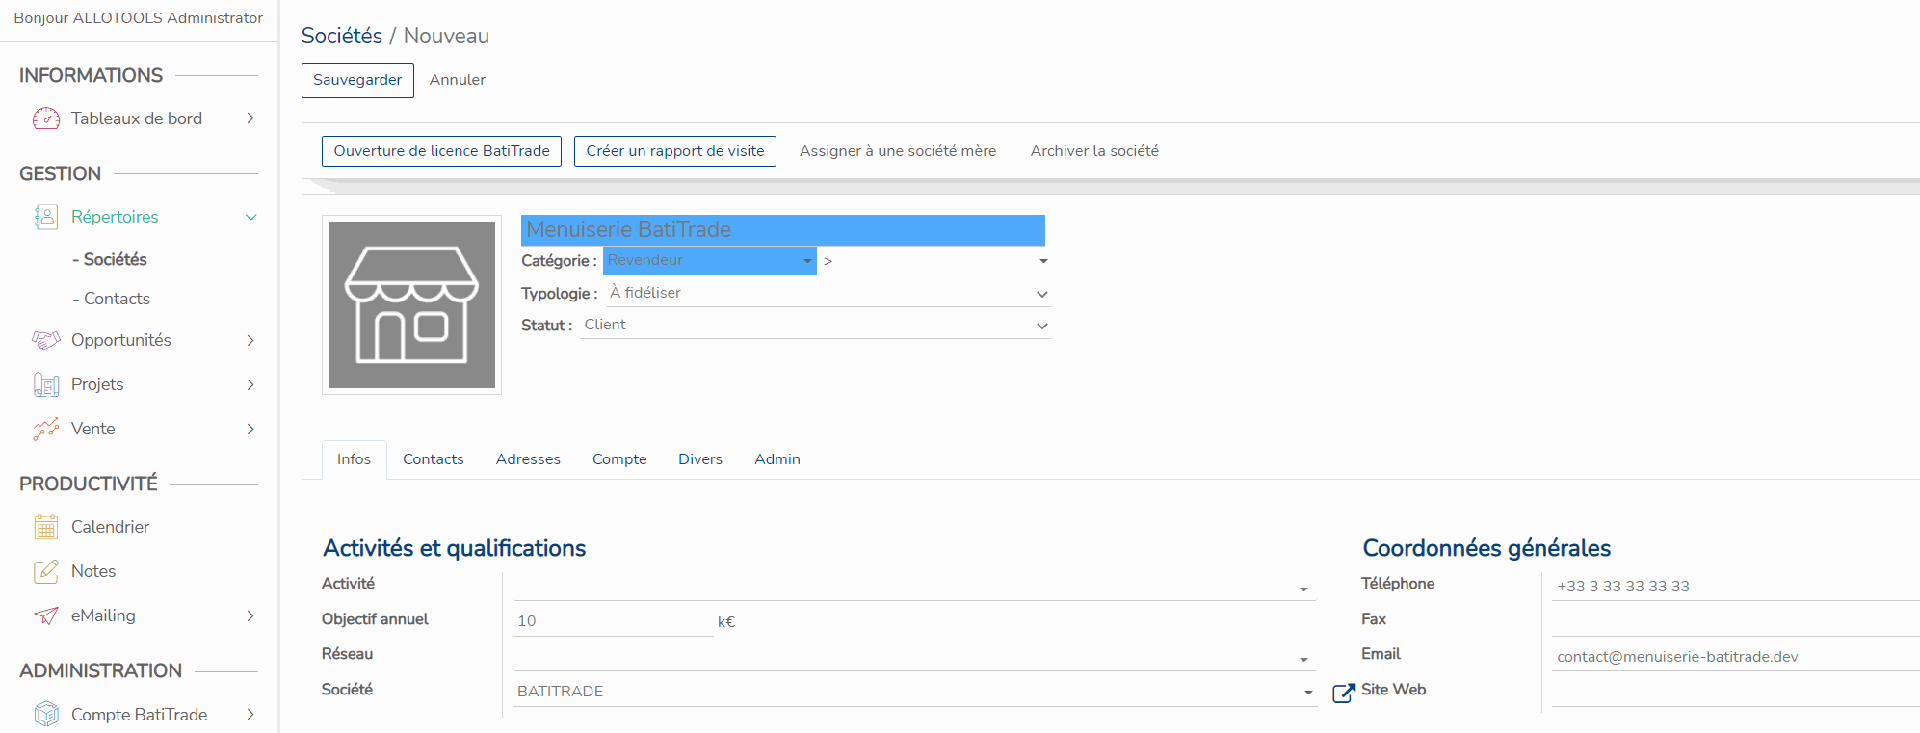Image resolution: width=1920 pixels, height=733 pixels.
Task: Click the Site Web input field
Action: click(1735, 691)
